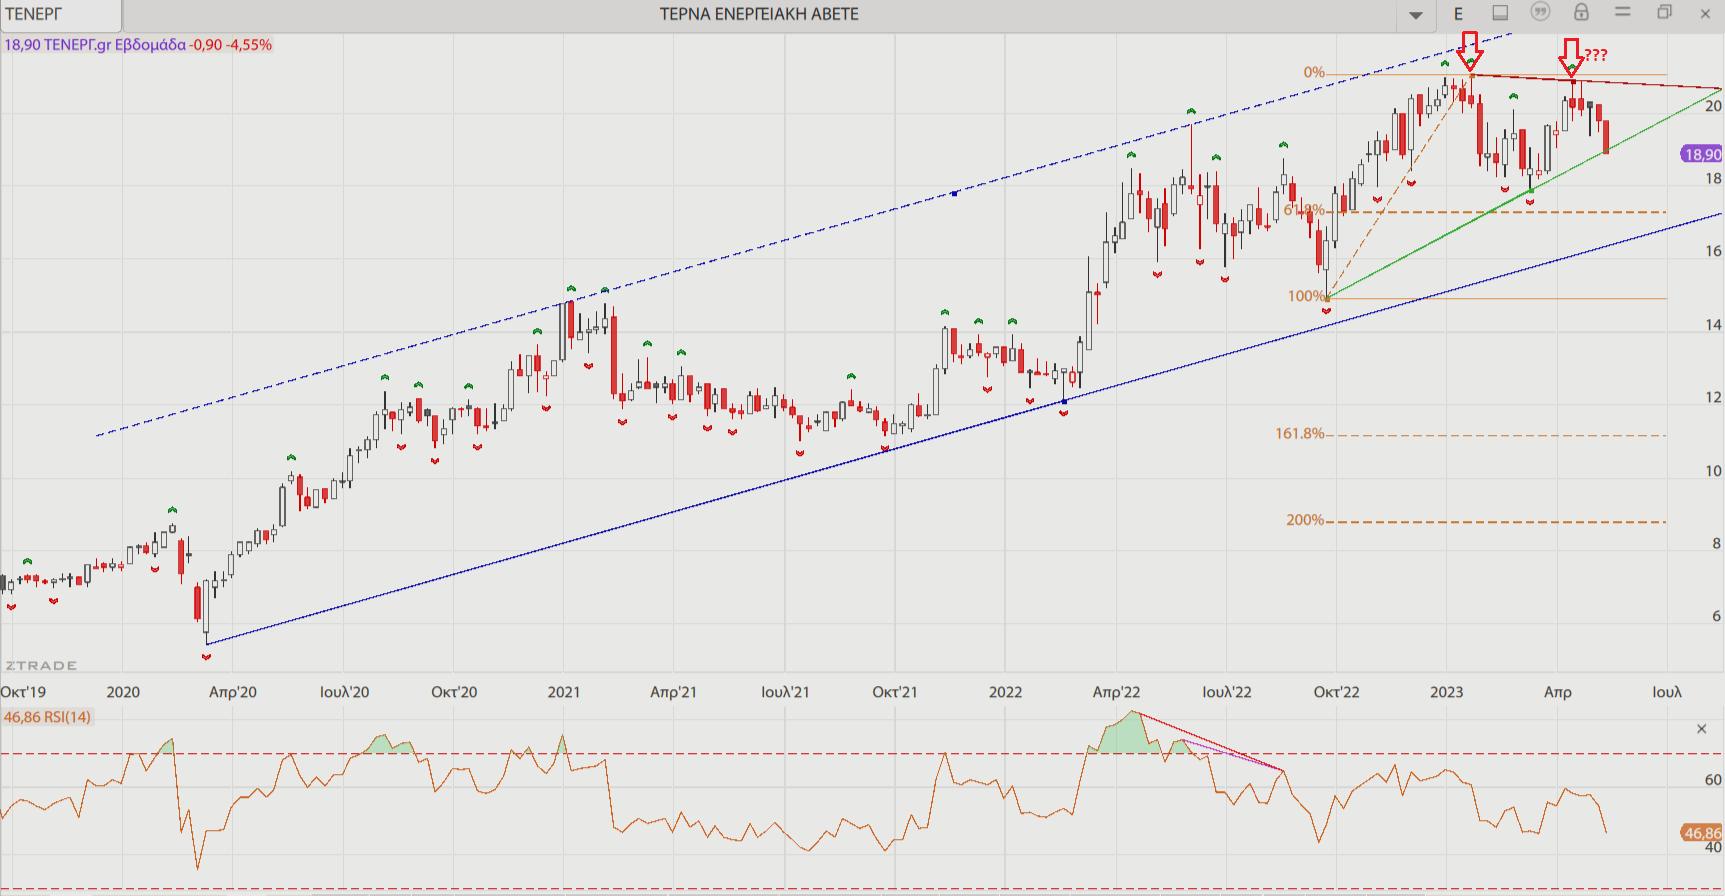Click the 'Απρ'20' time axis label
Image resolution: width=1725 pixels, height=896 pixels.
(x=233, y=692)
